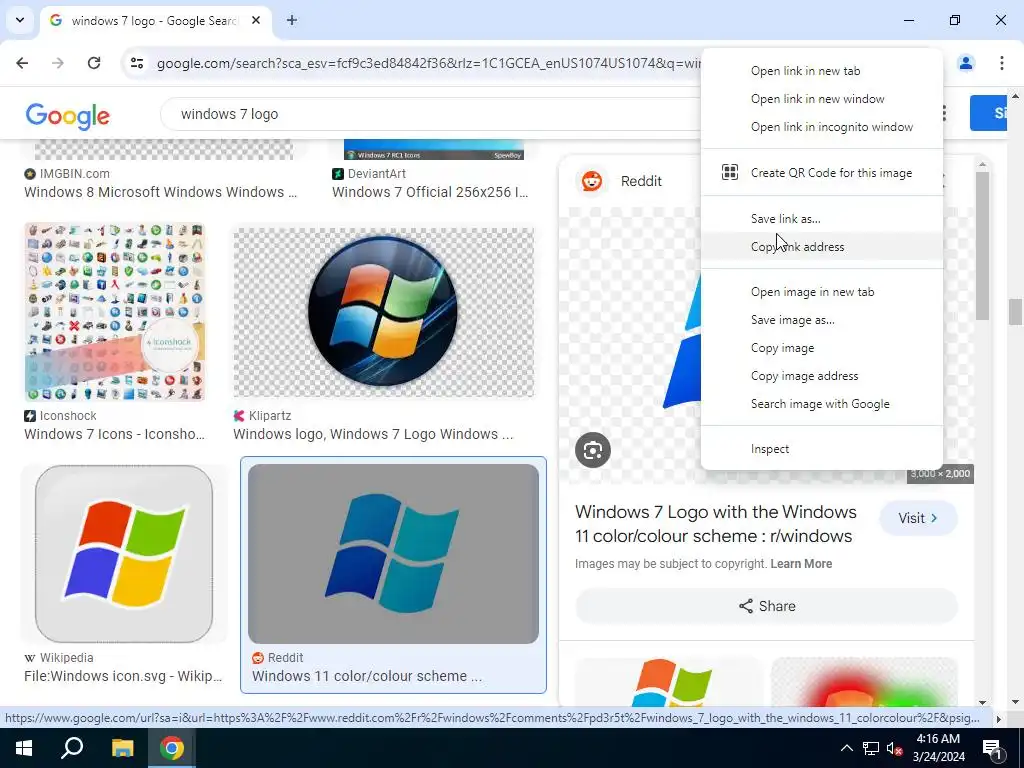Click the muted volume tray icon
The width and height of the screenshot is (1024, 768).
click(x=894, y=748)
